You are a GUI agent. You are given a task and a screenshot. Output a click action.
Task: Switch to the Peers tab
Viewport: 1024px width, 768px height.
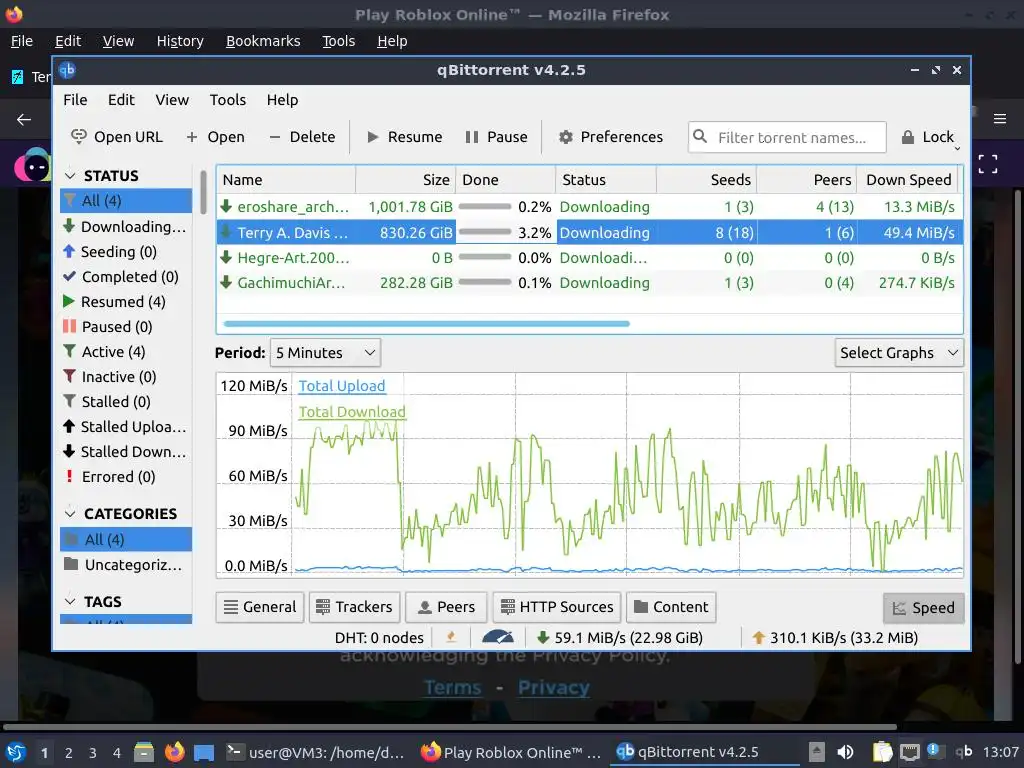coord(446,607)
